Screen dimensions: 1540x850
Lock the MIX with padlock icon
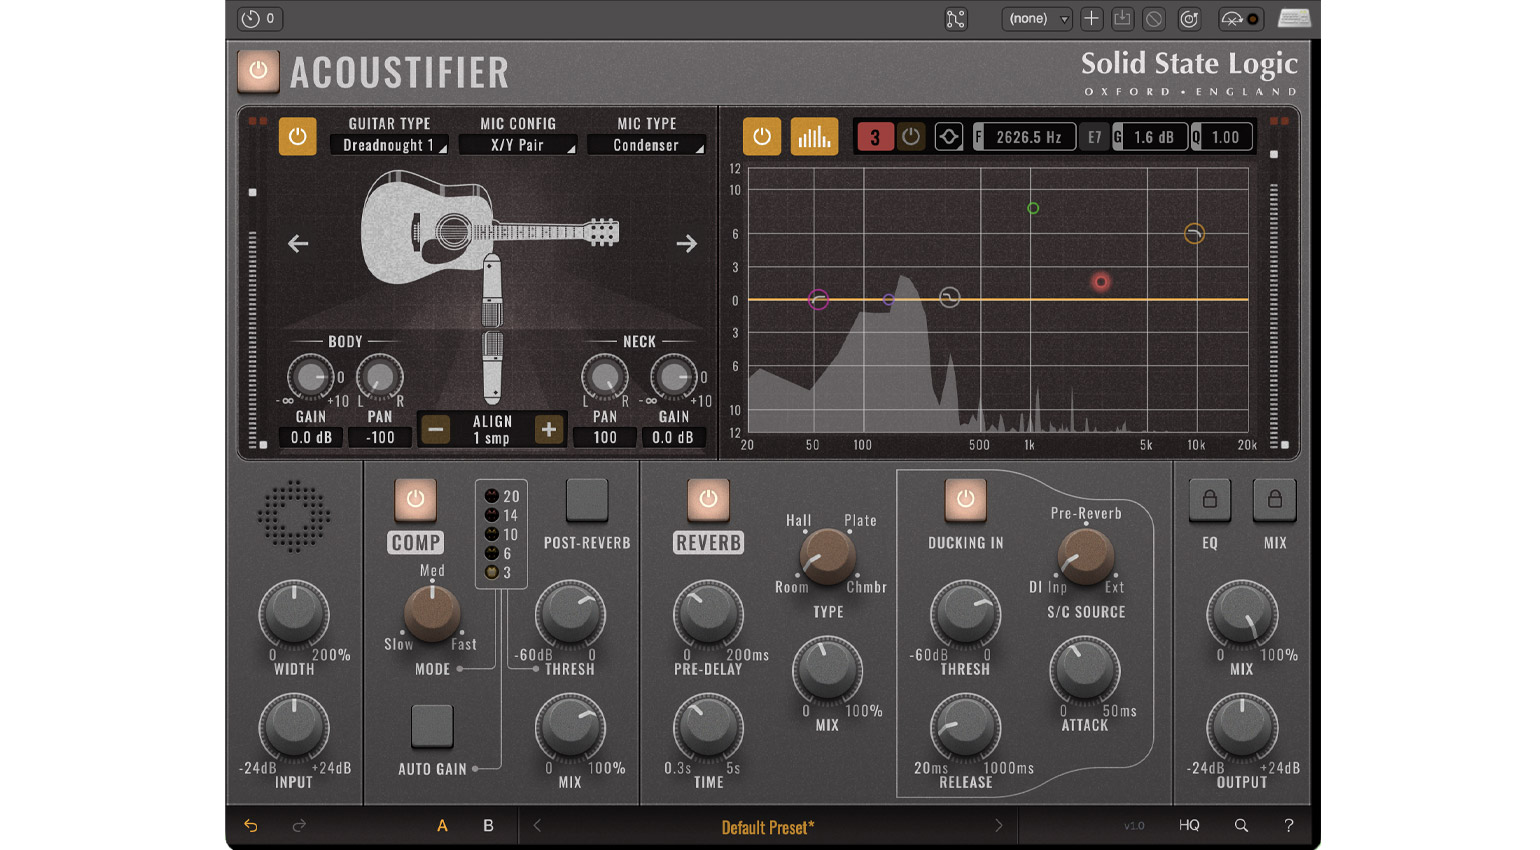[1274, 499]
